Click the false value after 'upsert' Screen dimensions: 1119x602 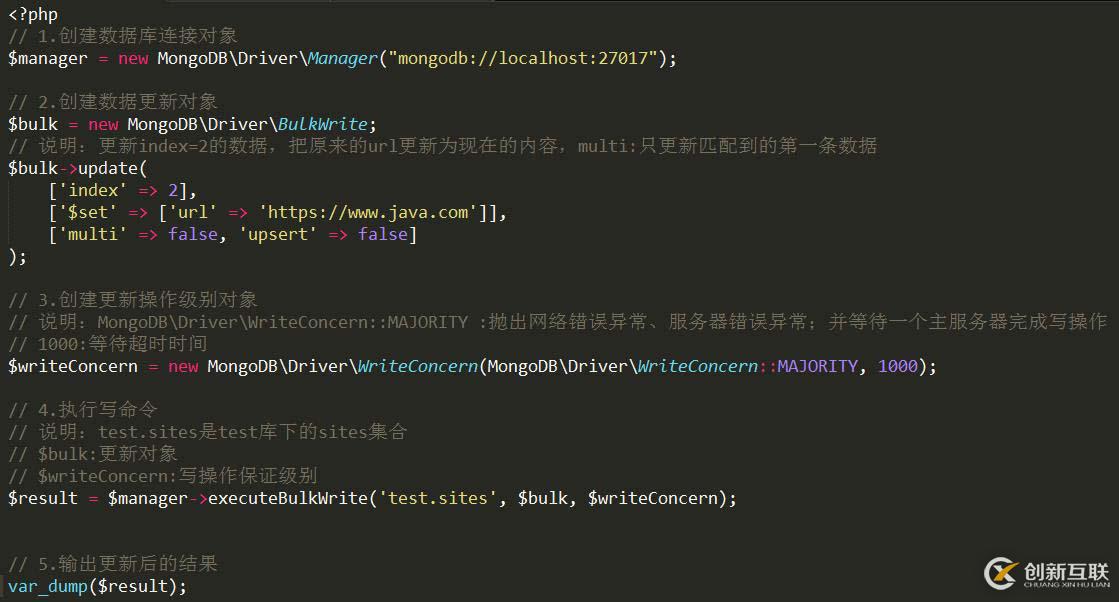[383, 235]
